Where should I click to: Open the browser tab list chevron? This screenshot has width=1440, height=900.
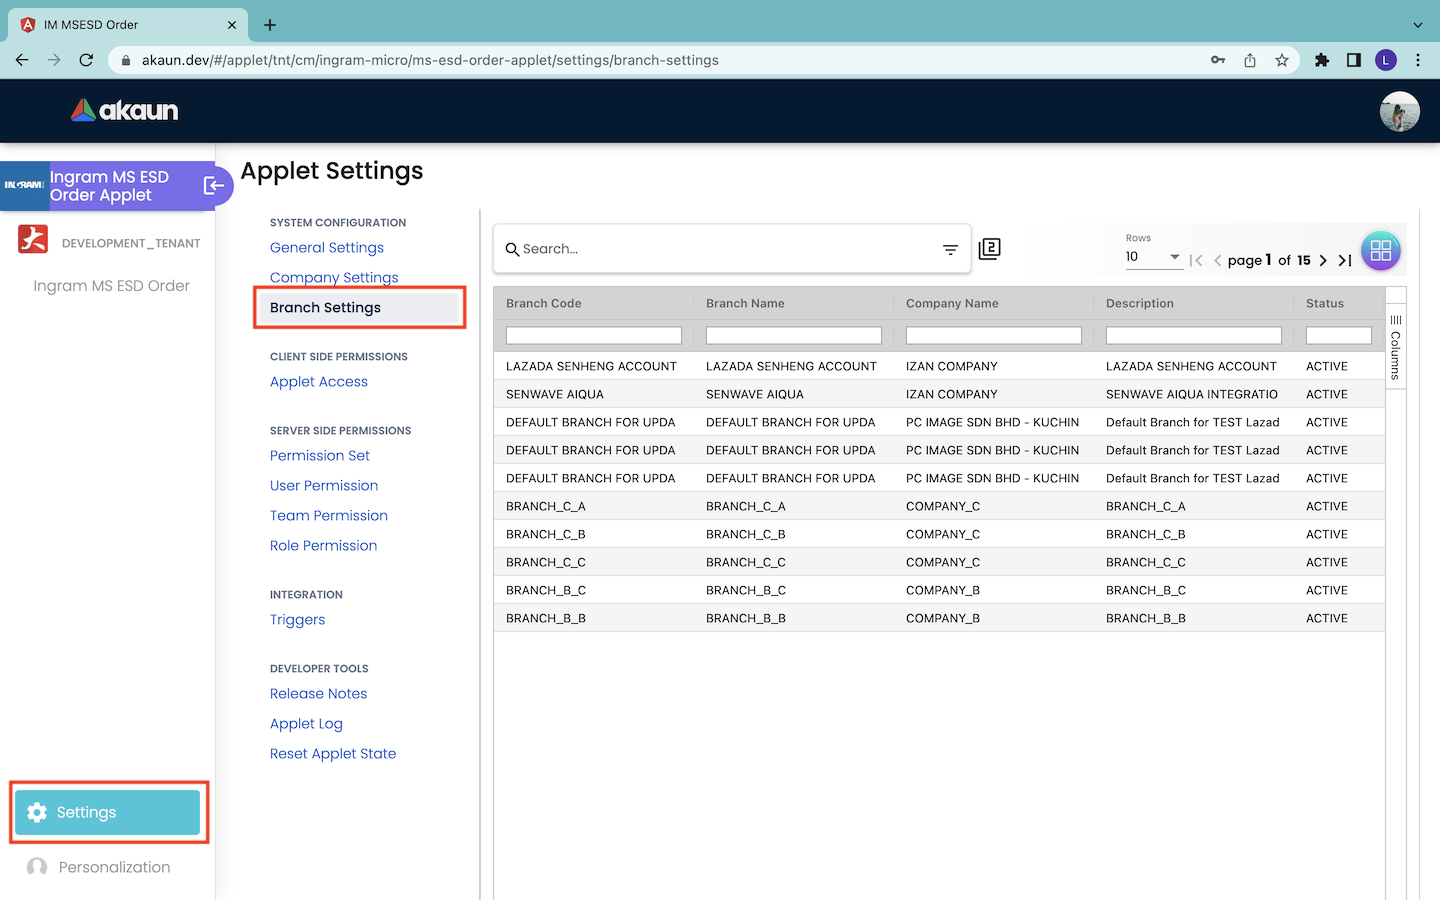coord(1417,25)
